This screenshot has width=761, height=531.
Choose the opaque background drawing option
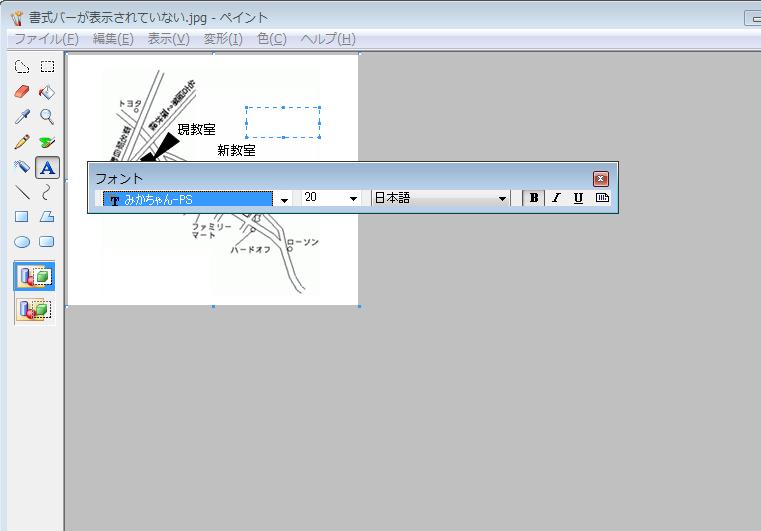[x=34, y=276]
